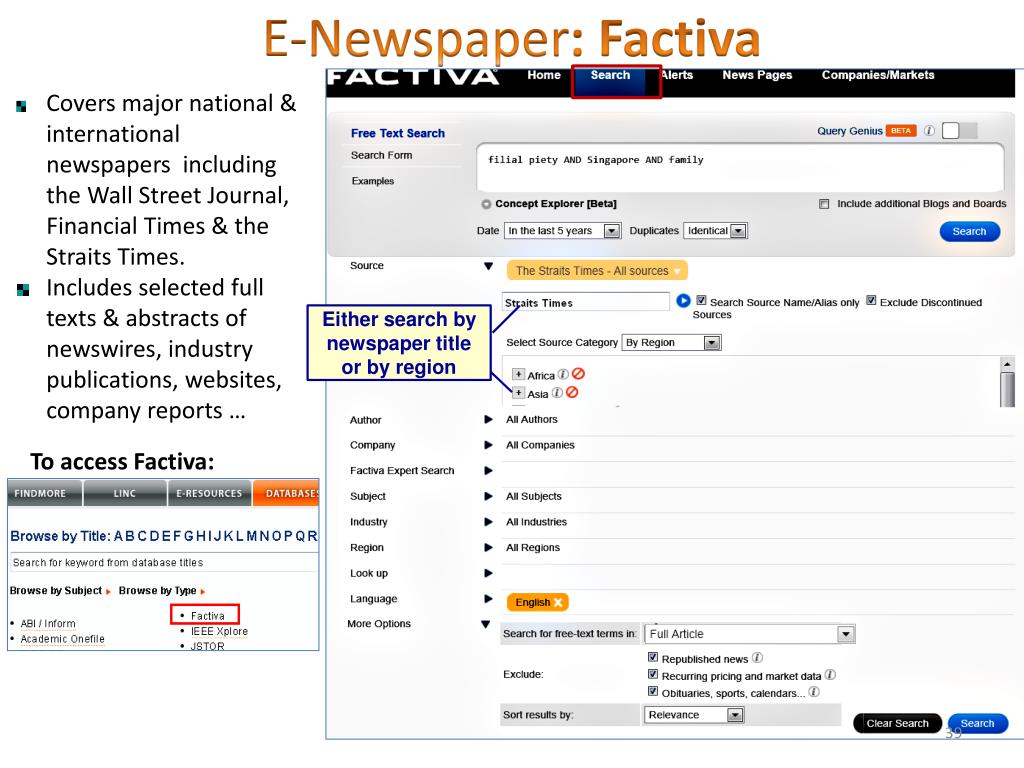Expand the Asia region node
Screen dimensions: 1024x768
click(x=519, y=392)
